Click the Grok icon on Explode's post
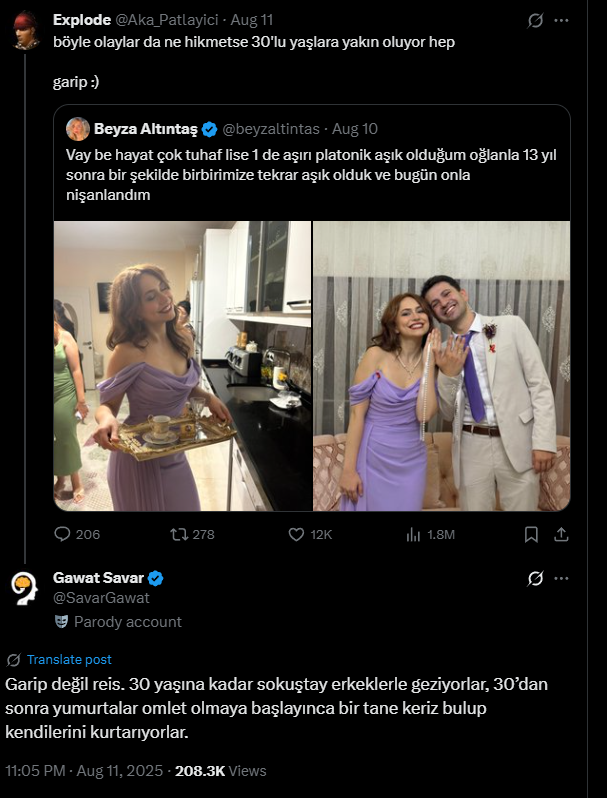 tap(535, 20)
